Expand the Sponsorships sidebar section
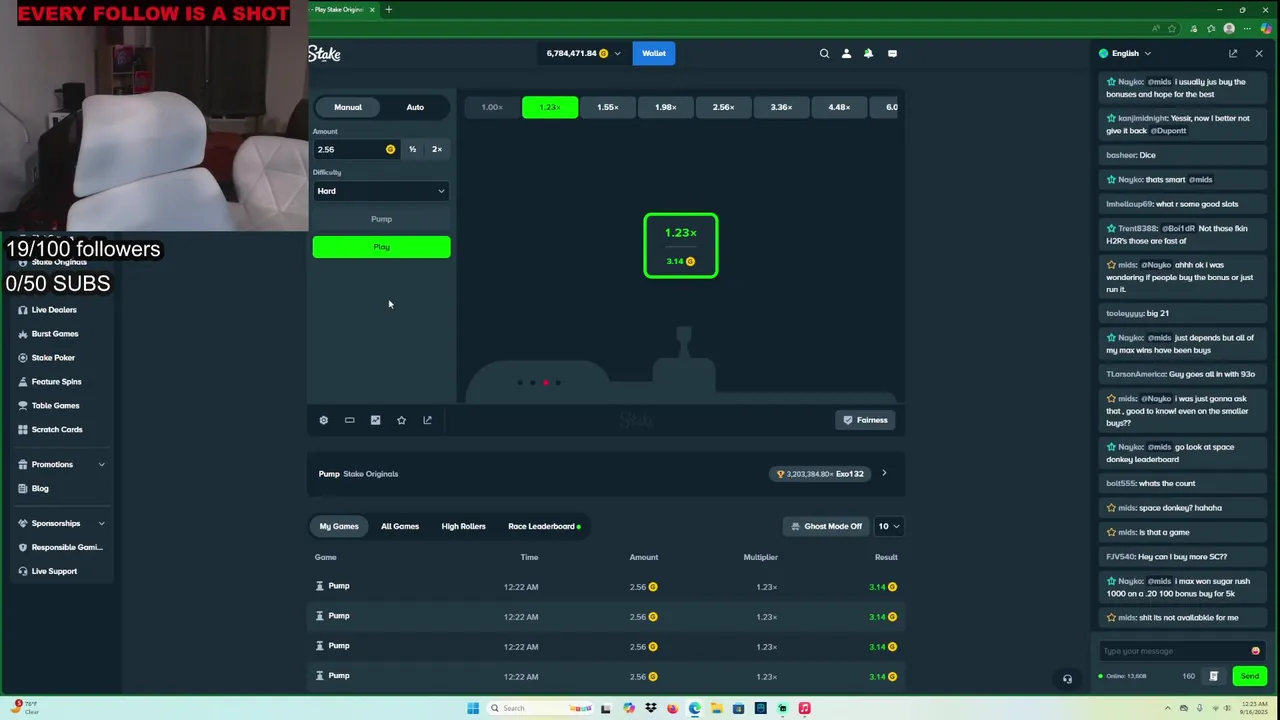Image resolution: width=1280 pixels, height=720 pixels. coord(60,523)
